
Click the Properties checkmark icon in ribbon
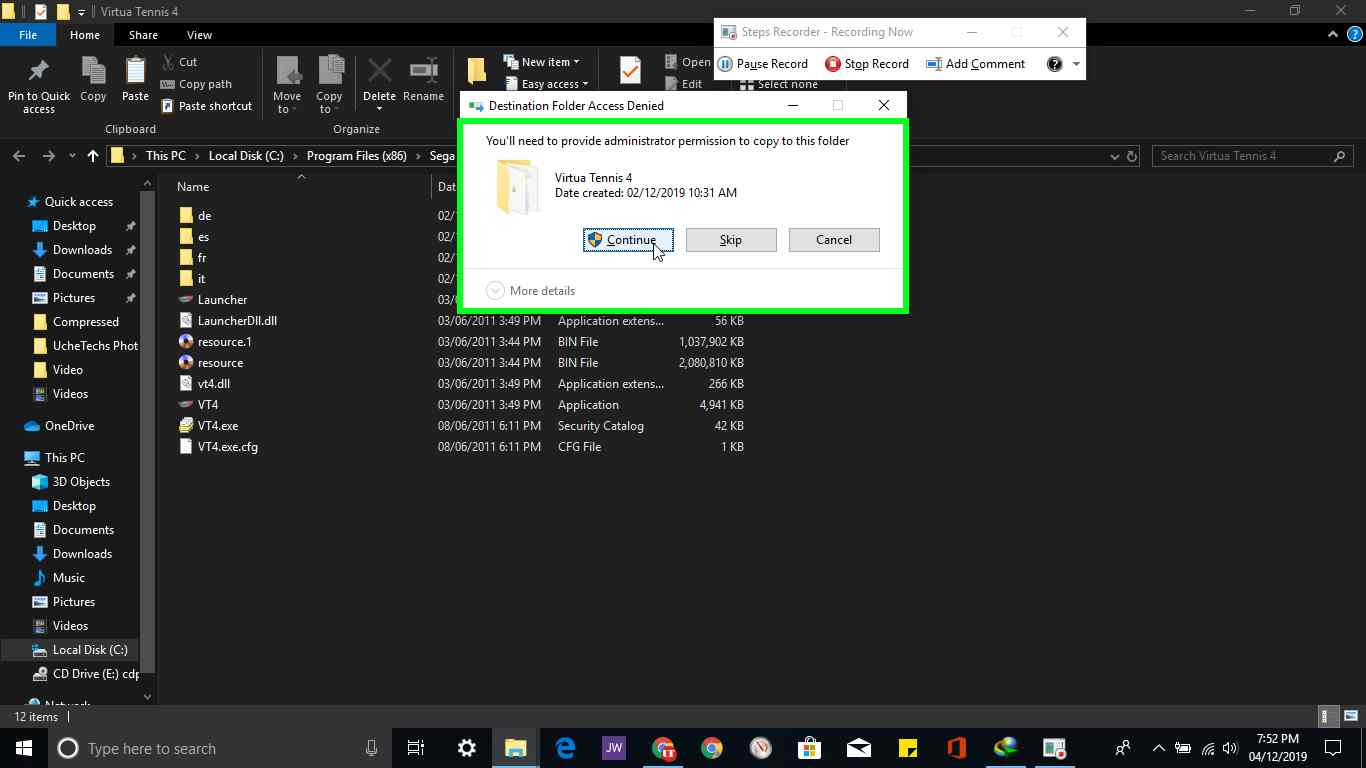[x=630, y=70]
